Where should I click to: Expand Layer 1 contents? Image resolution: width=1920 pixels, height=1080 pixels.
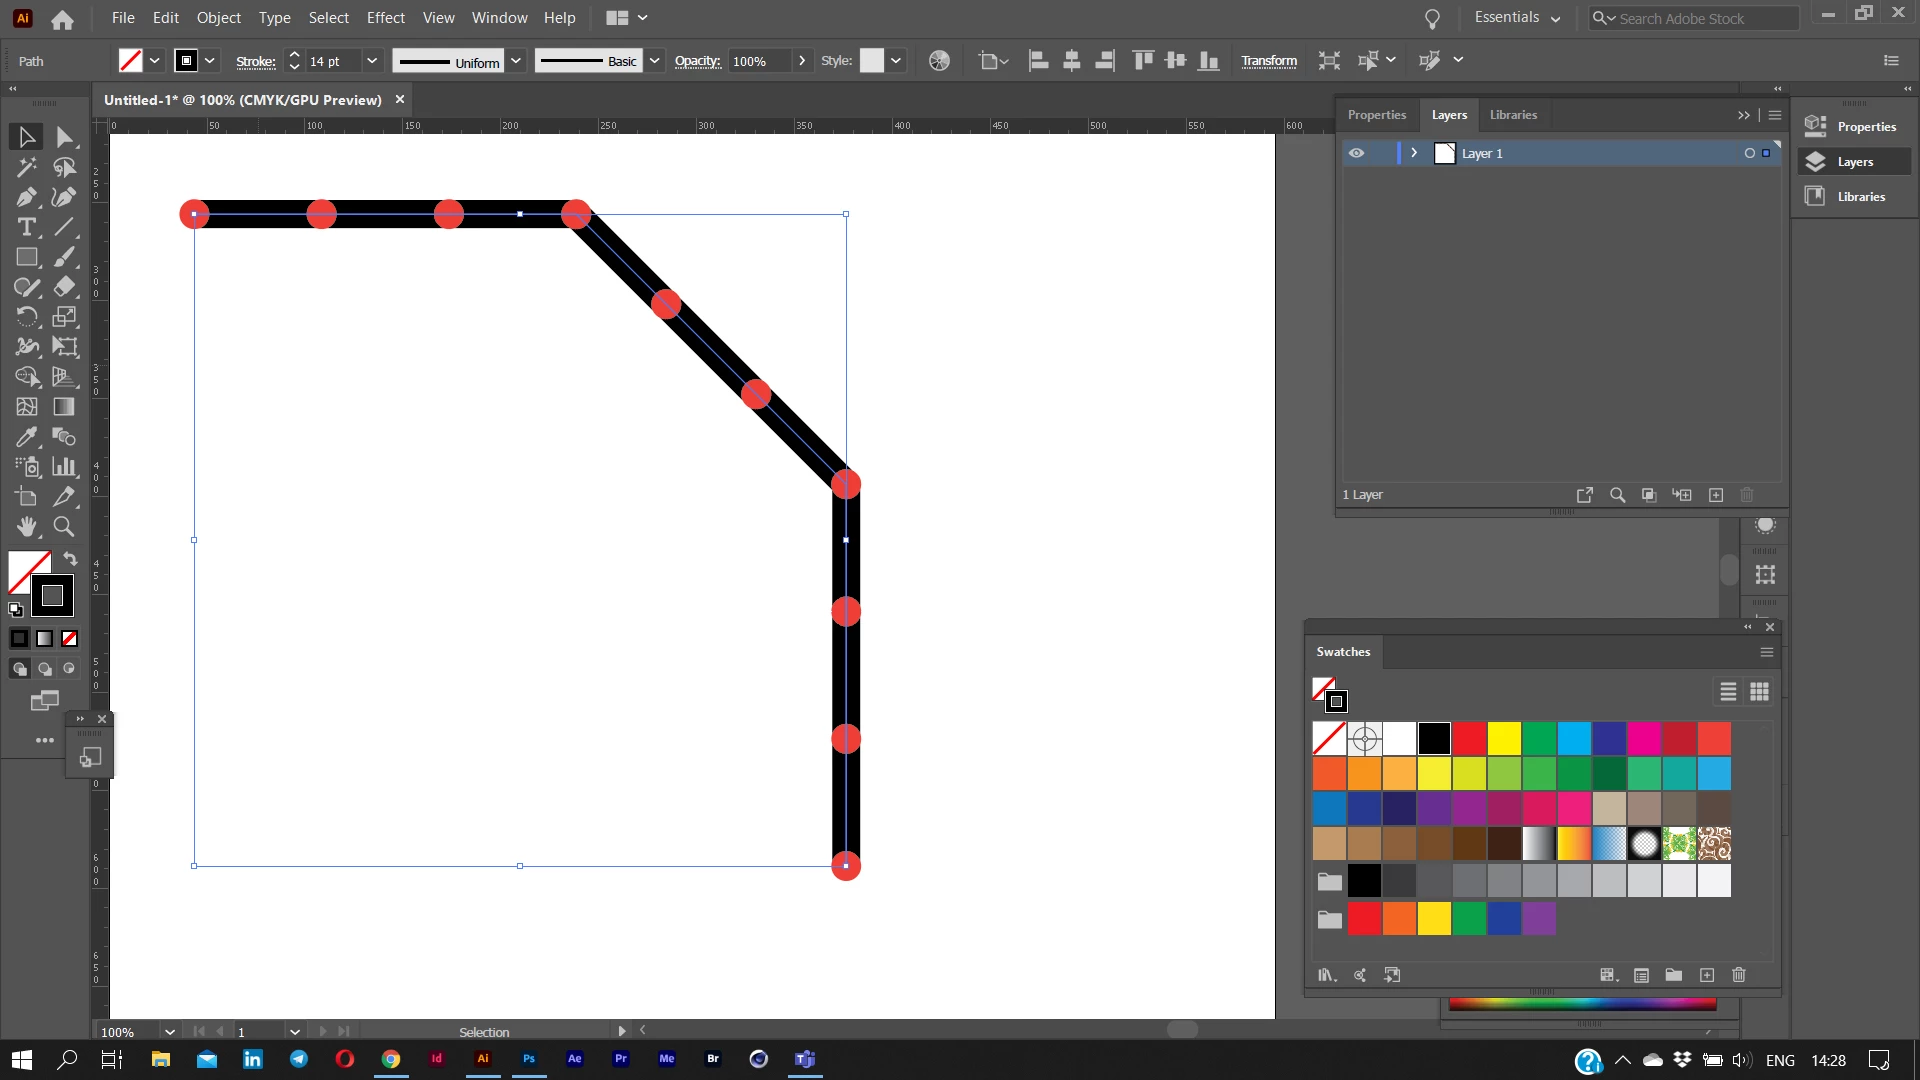coord(1414,153)
